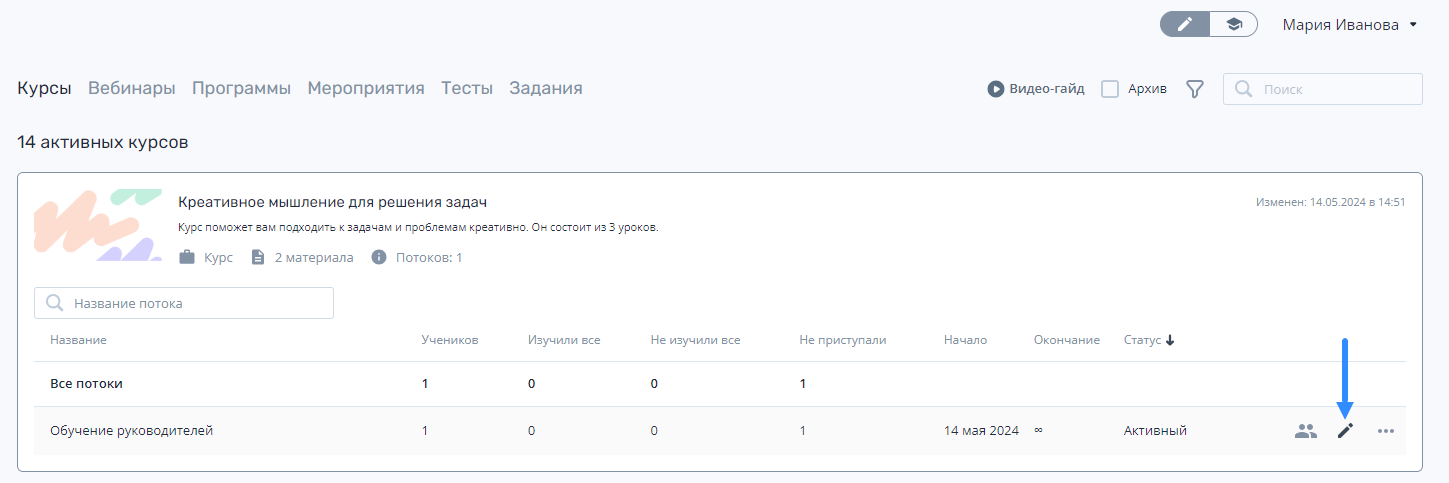Switch to student mode graduation cap toggle
This screenshot has width=1449, height=483.
coord(1234,25)
